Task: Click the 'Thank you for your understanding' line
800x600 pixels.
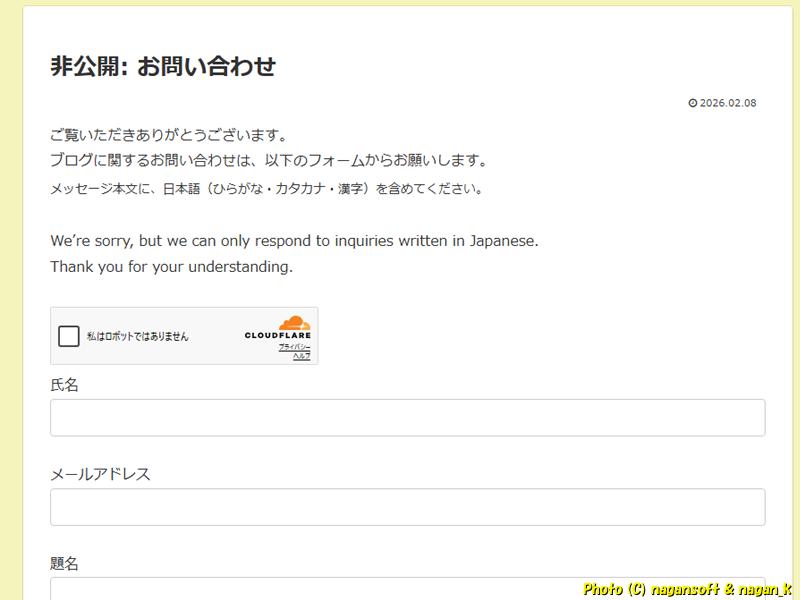Action: click(x=171, y=267)
